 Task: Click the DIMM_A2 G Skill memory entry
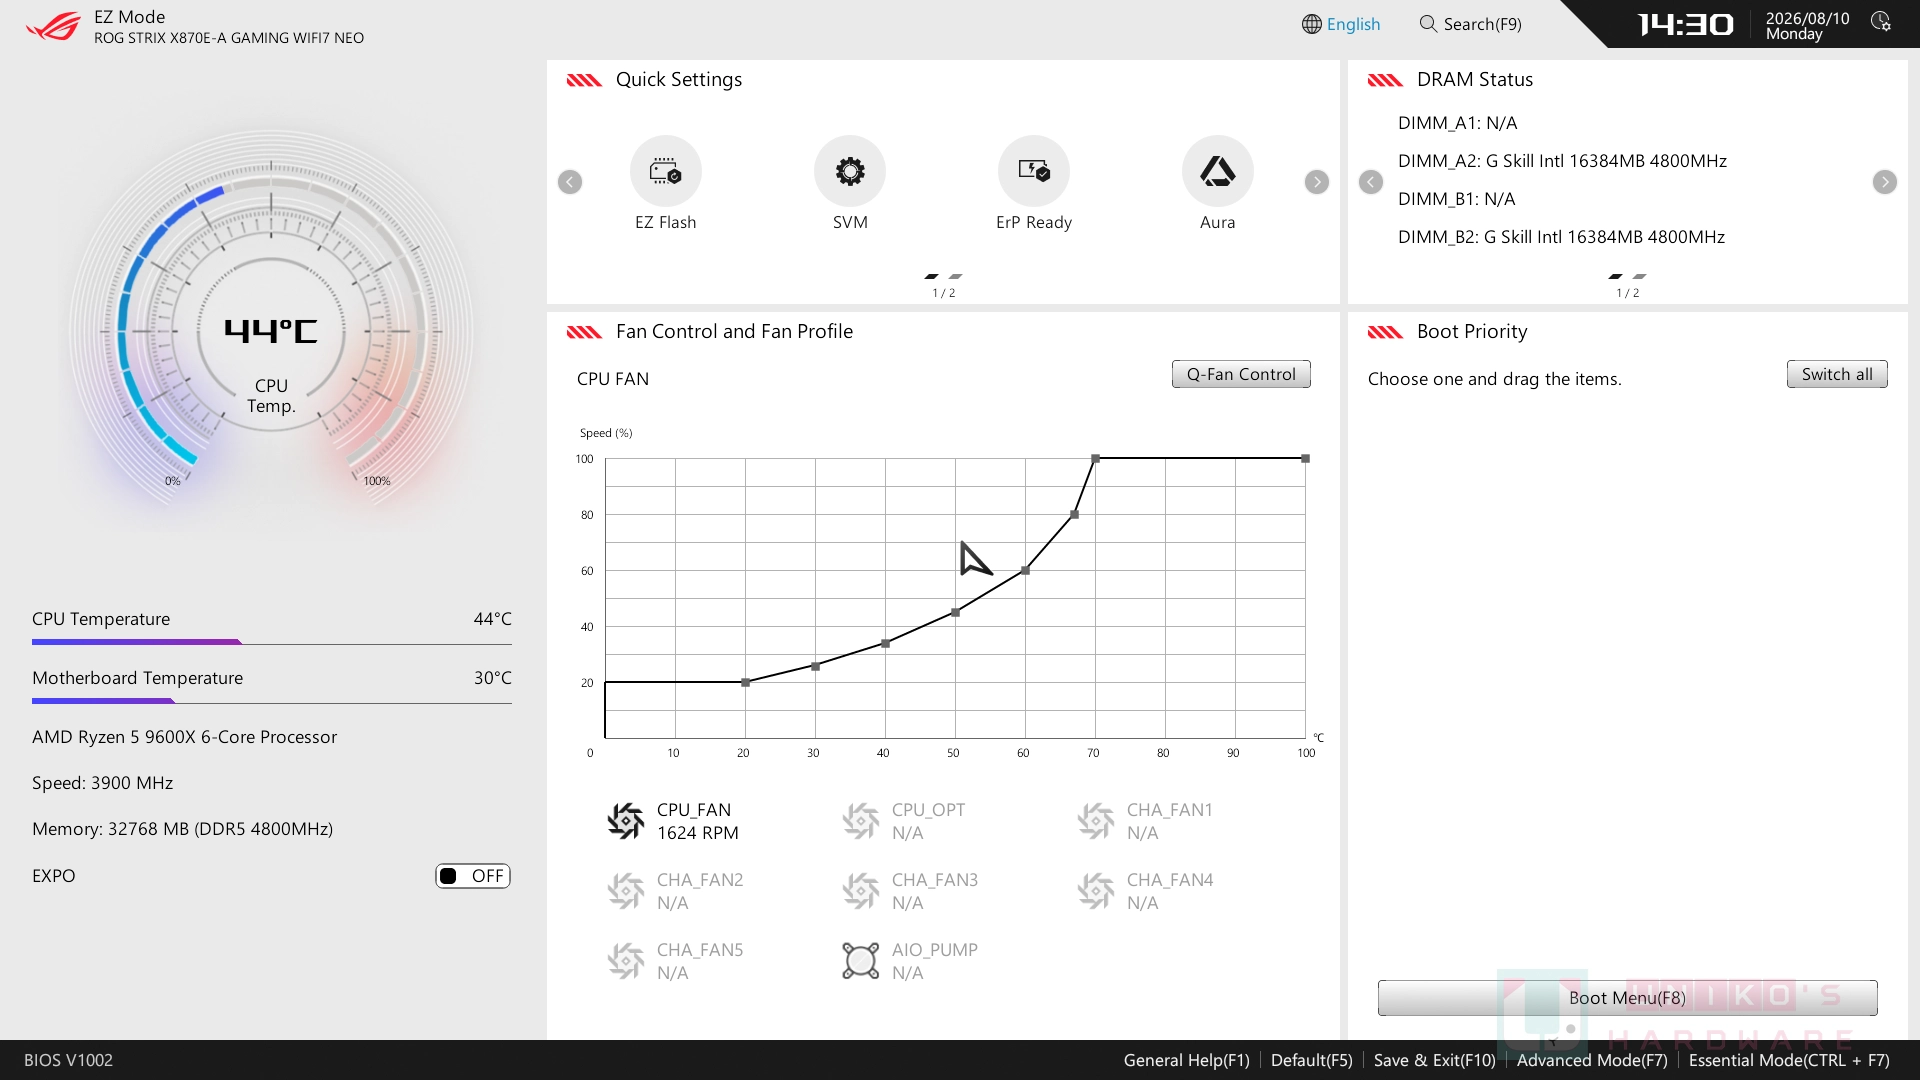pyautogui.click(x=1562, y=161)
